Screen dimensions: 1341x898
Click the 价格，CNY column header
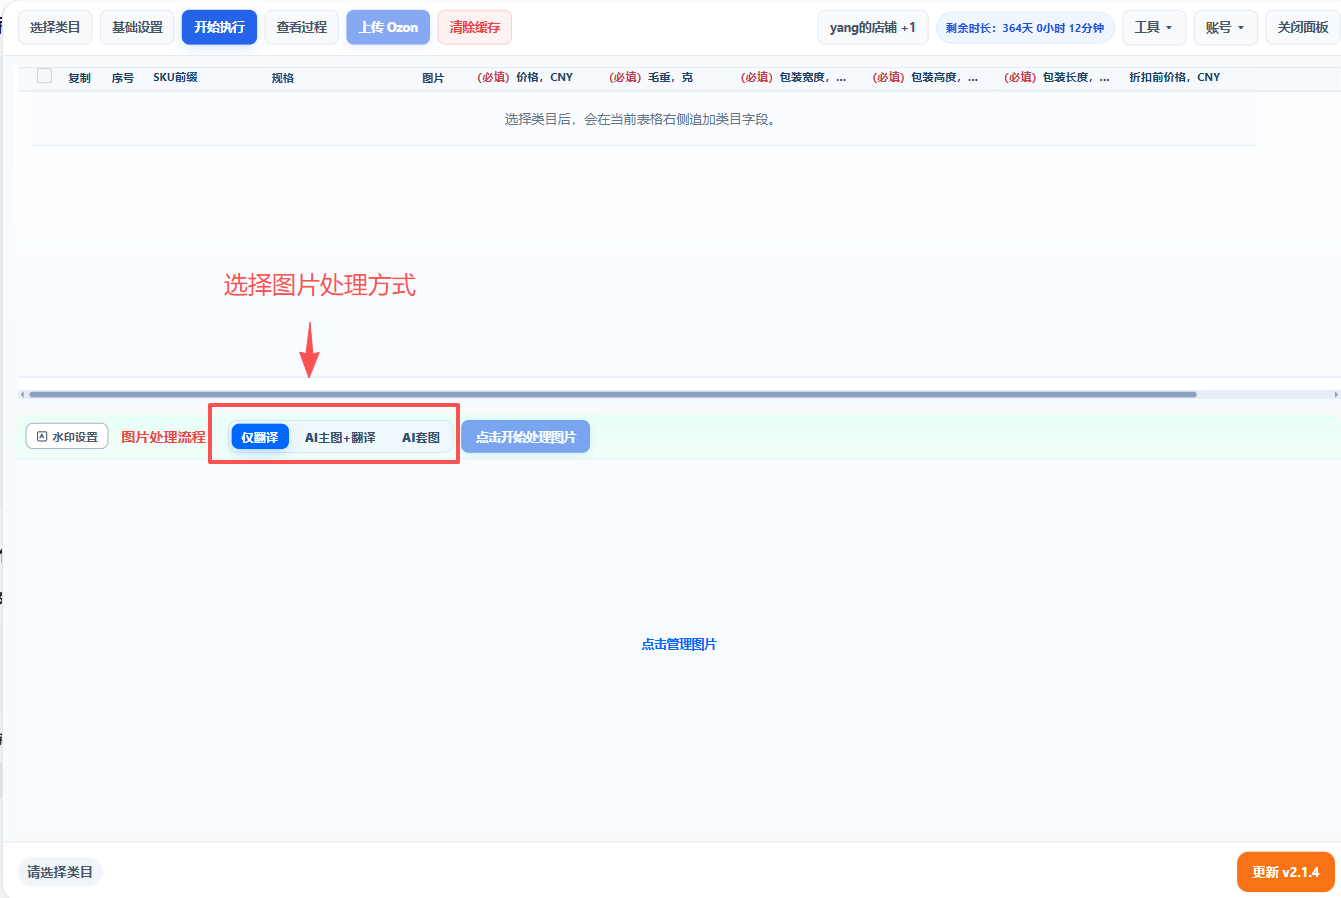(x=525, y=77)
